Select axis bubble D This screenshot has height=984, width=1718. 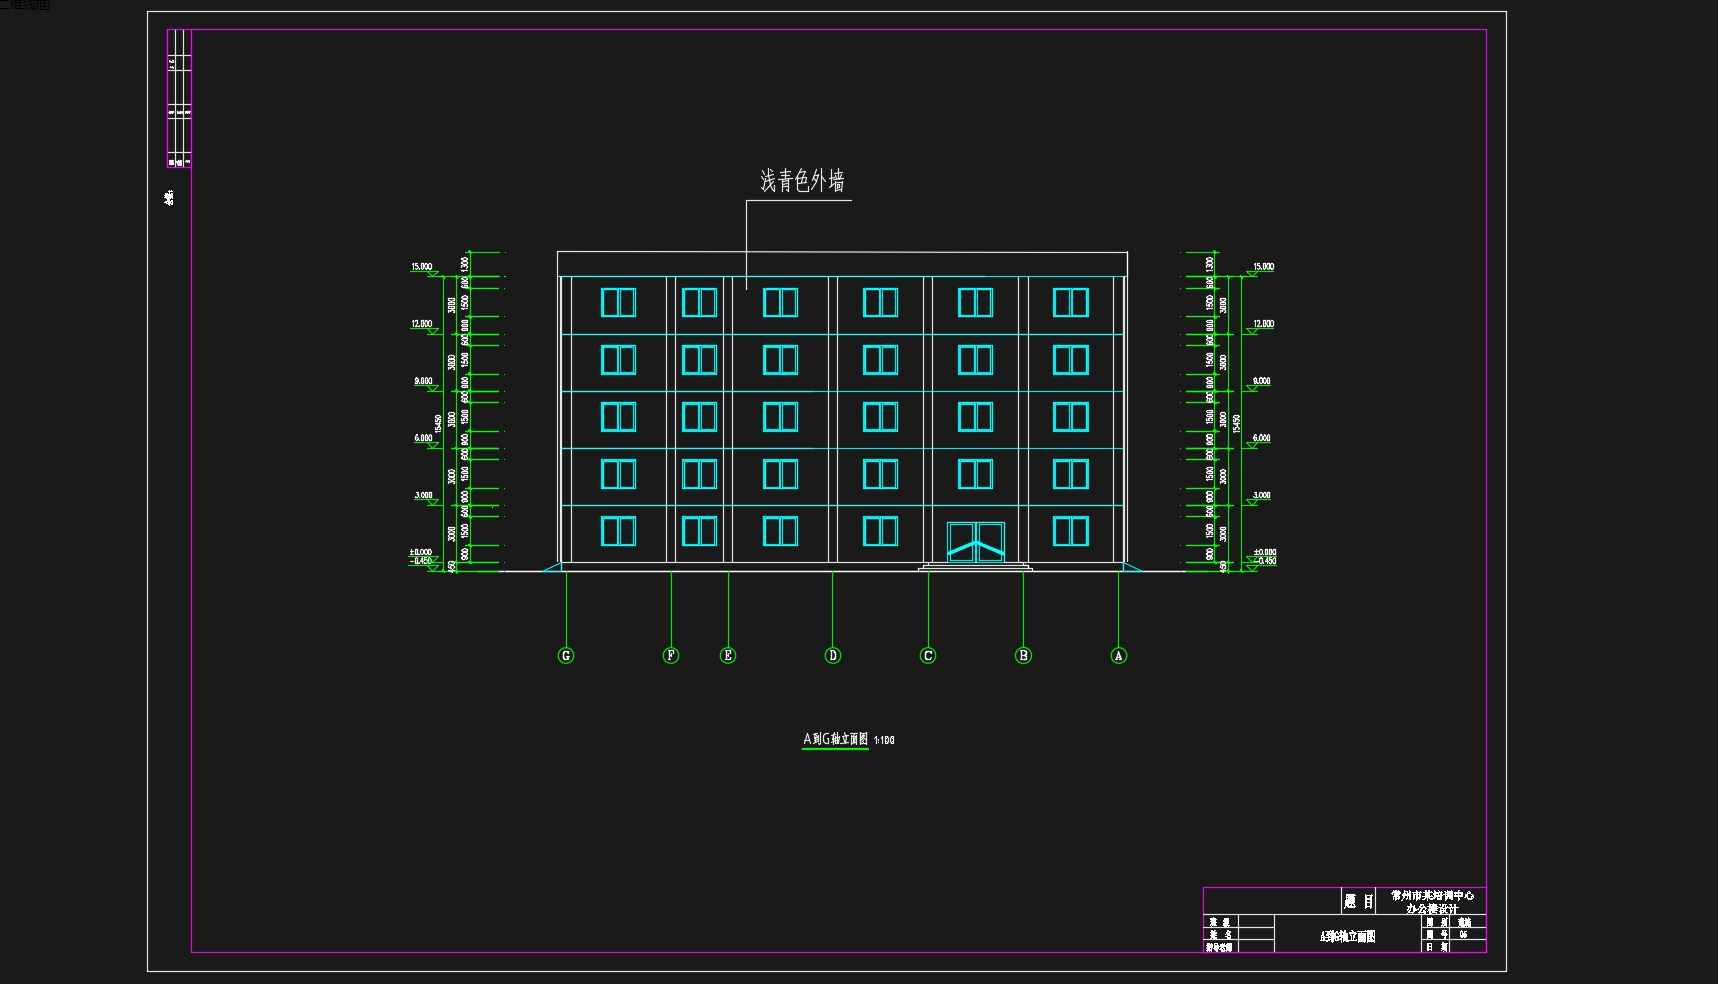click(x=833, y=656)
